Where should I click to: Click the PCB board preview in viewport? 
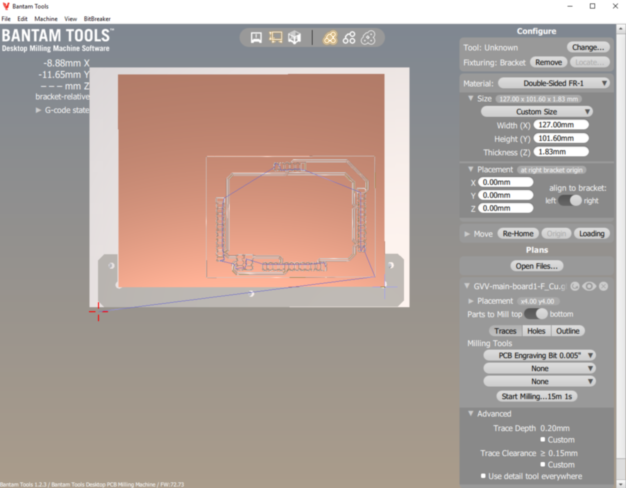click(251, 180)
